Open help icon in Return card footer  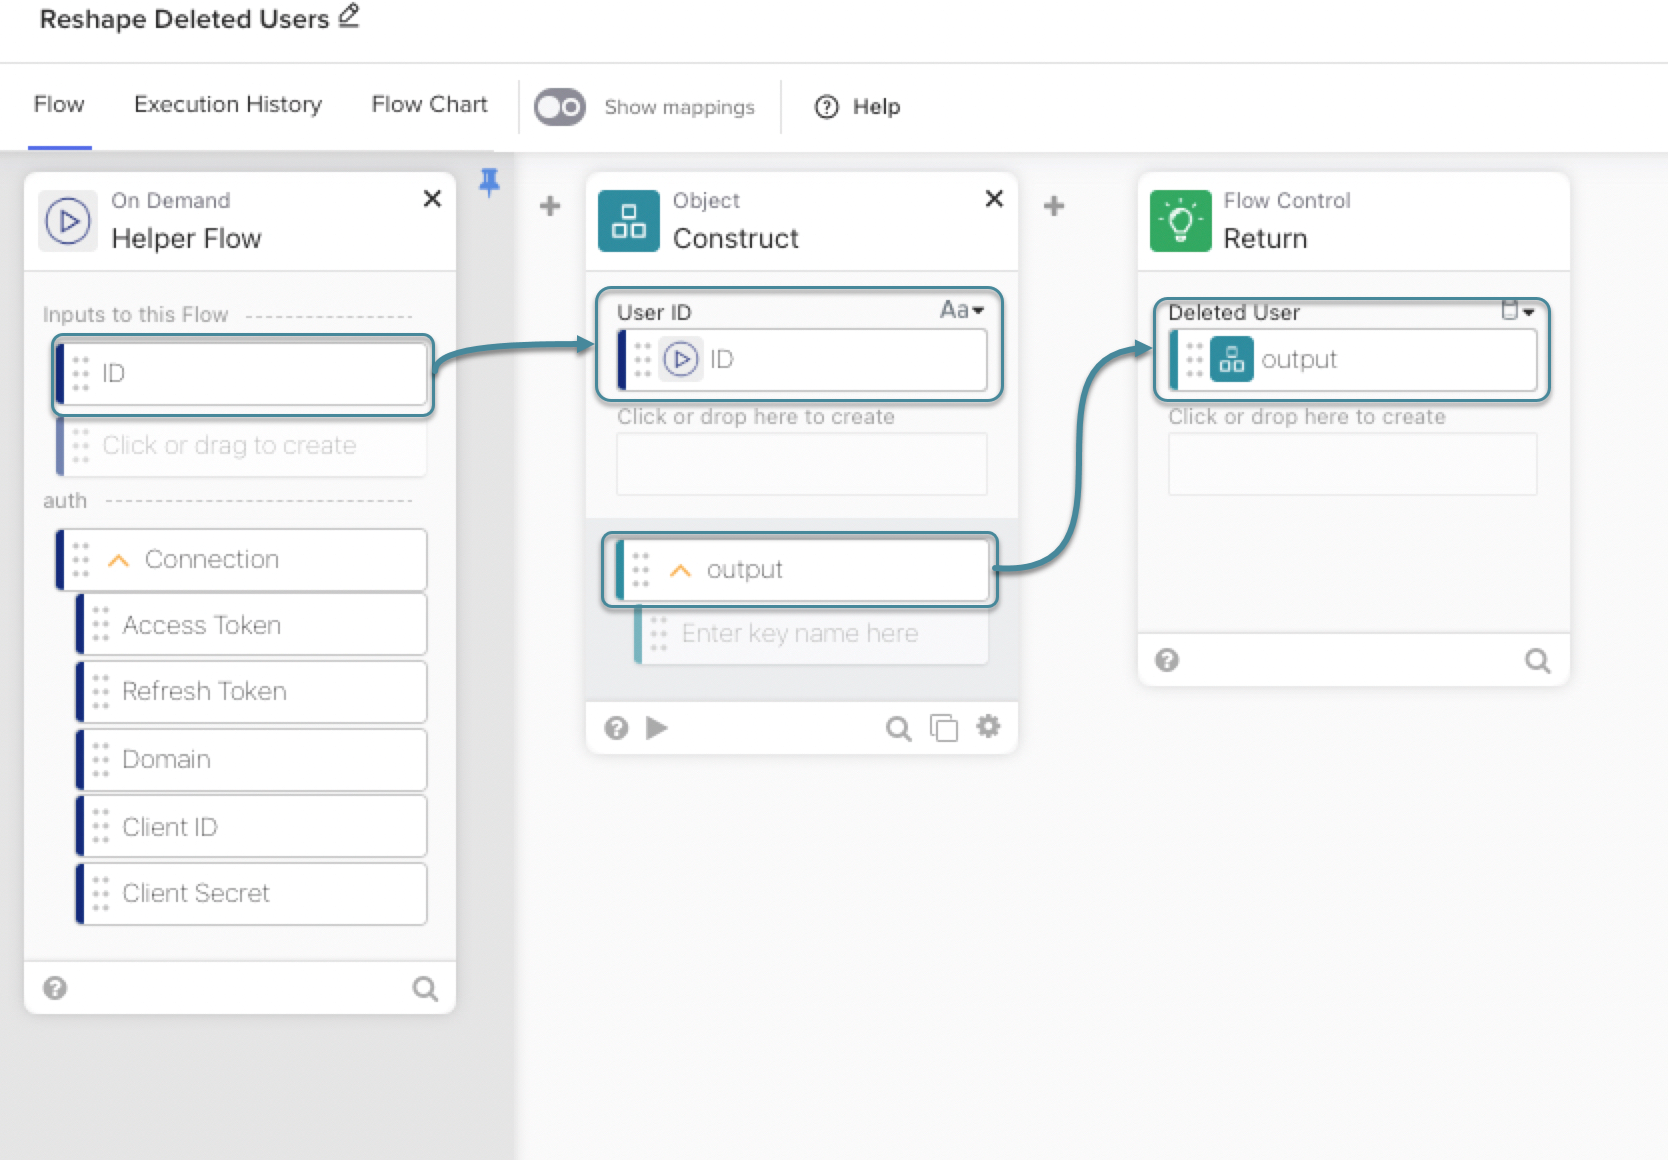click(x=1166, y=660)
